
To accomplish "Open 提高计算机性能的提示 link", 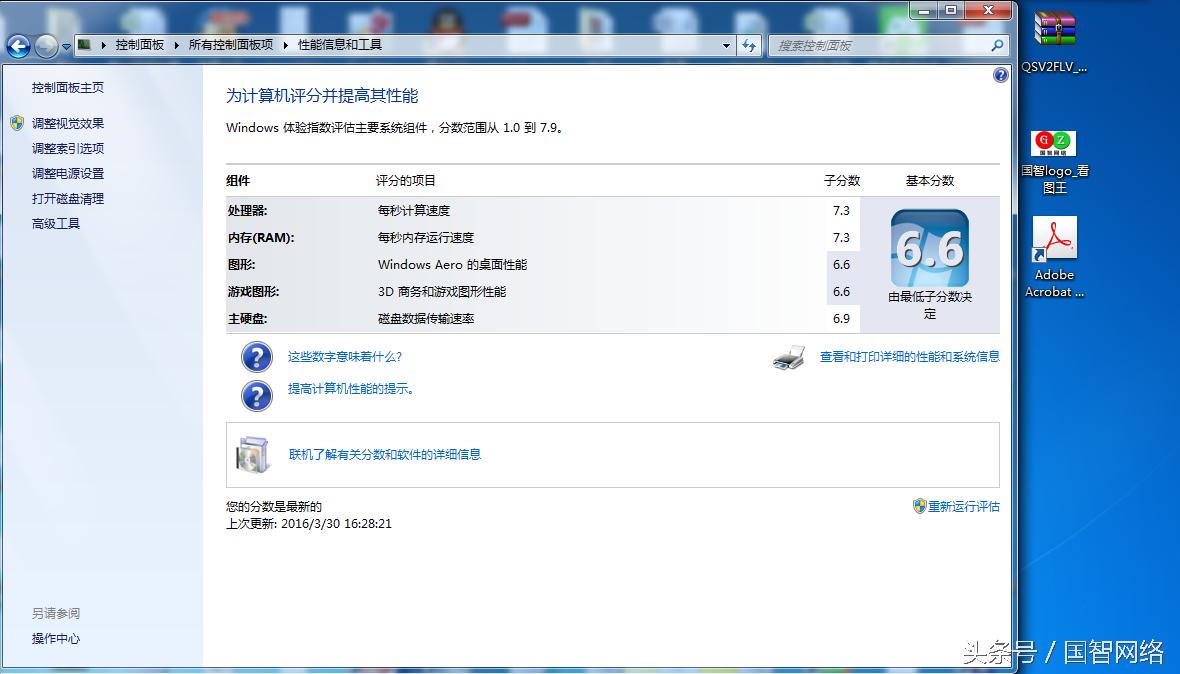I will pos(351,389).
